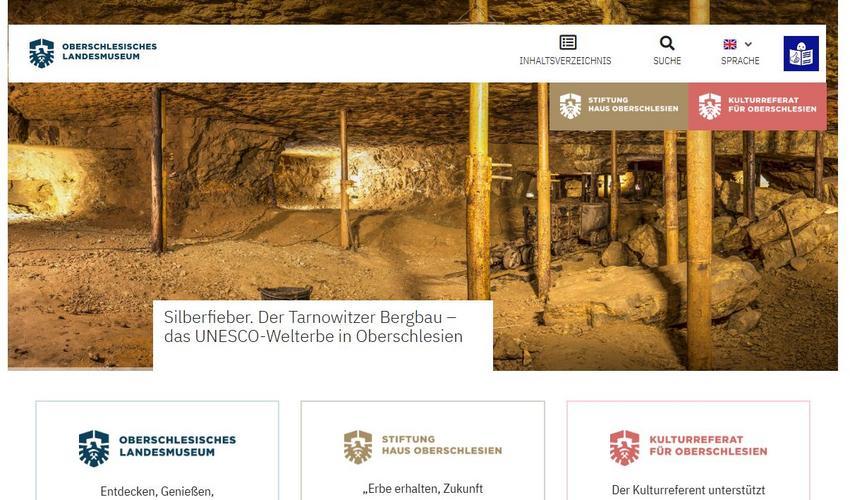
Task: Click the red eagle emblem in the Kulturreferat card
Action: [624, 448]
